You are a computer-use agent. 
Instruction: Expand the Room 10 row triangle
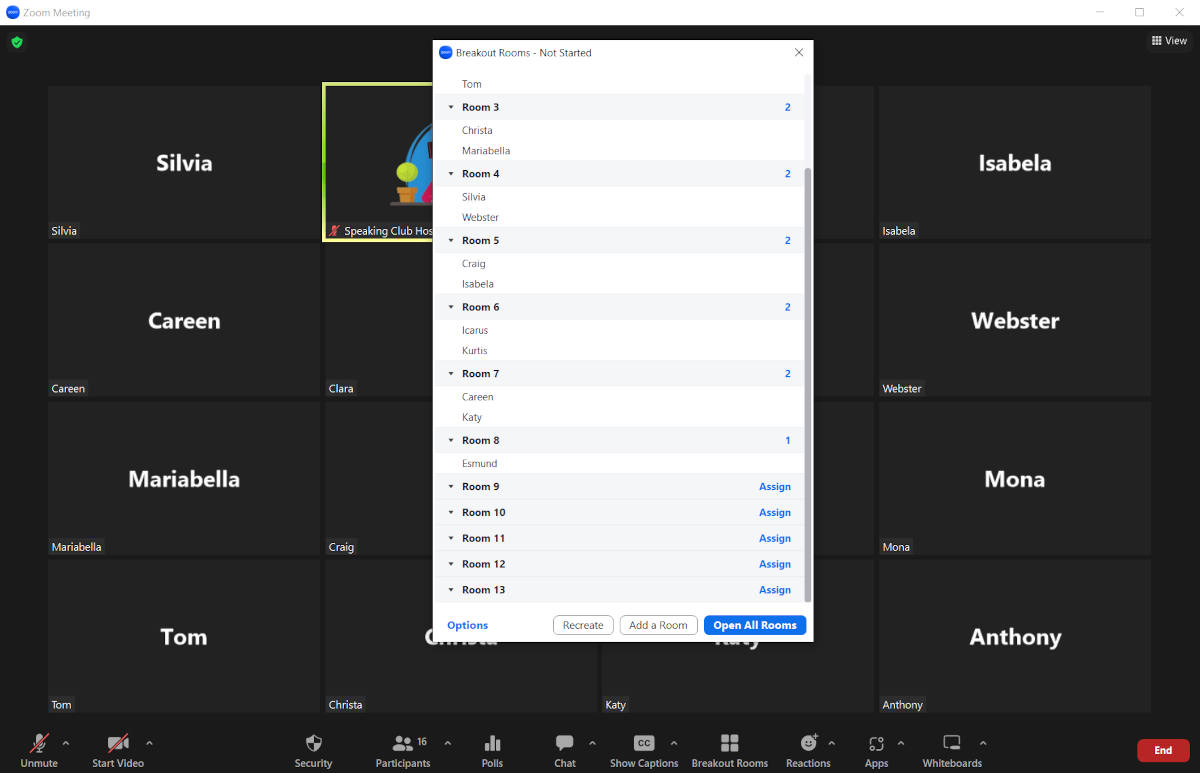[x=451, y=513]
